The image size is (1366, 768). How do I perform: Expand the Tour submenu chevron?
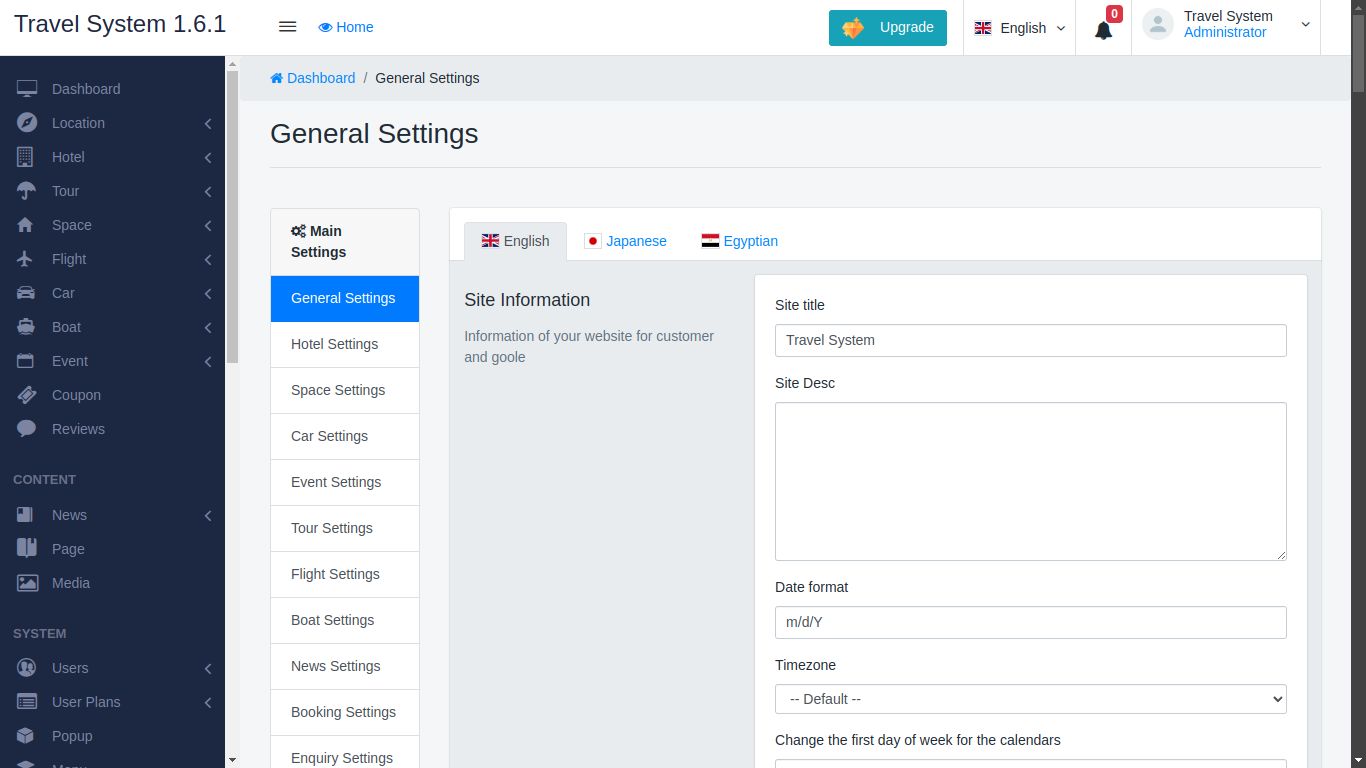coord(208,191)
